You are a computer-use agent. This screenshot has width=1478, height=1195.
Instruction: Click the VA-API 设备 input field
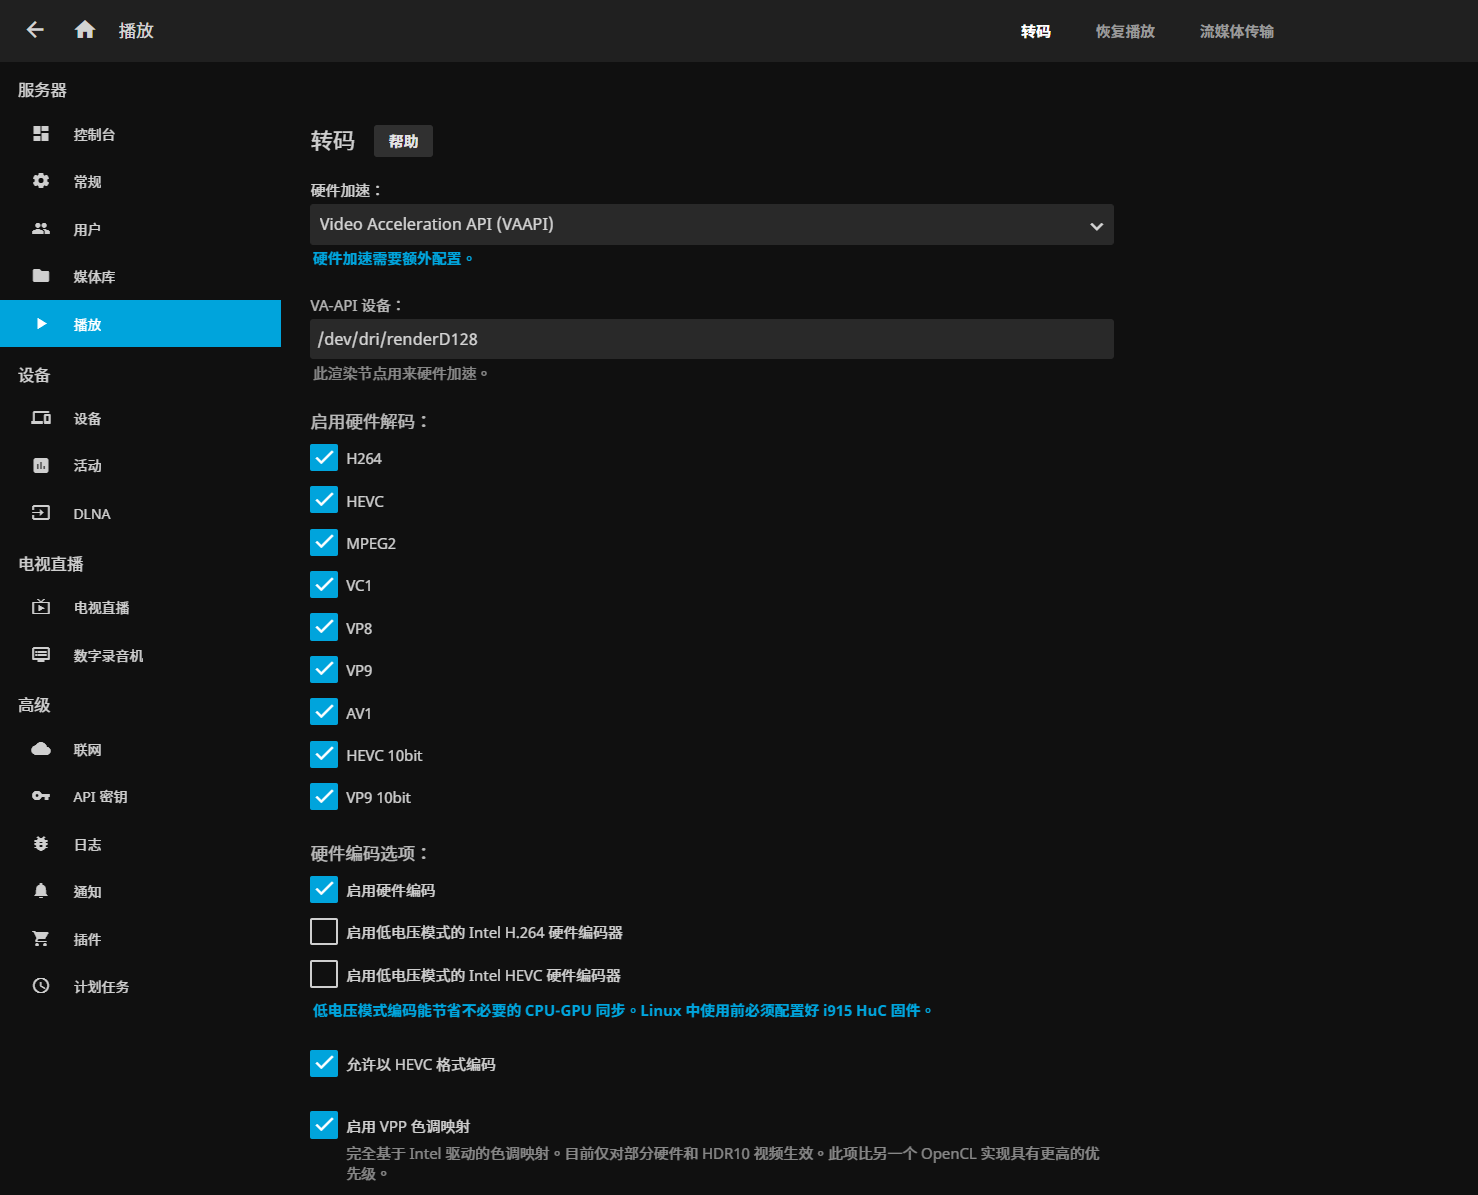click(x=712, y=339)
